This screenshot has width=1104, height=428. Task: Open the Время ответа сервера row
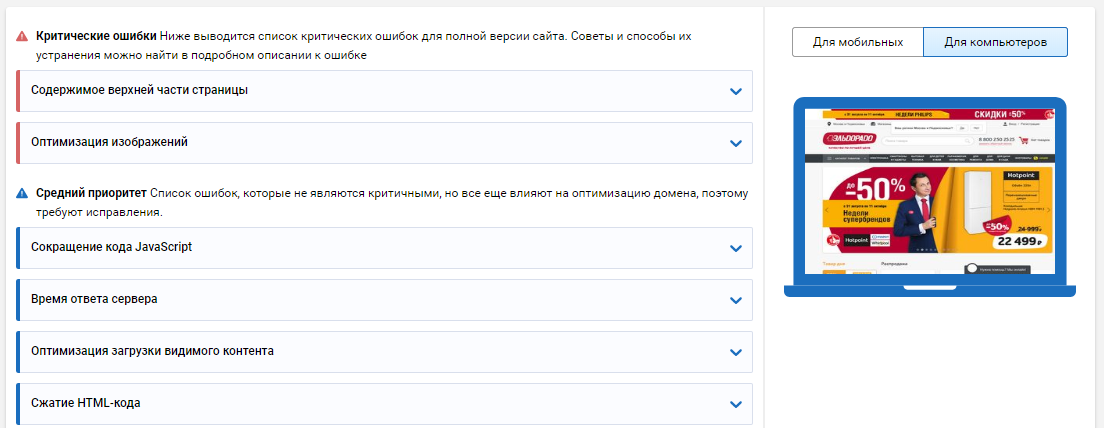pyautogui.click(x=384, y=300)
